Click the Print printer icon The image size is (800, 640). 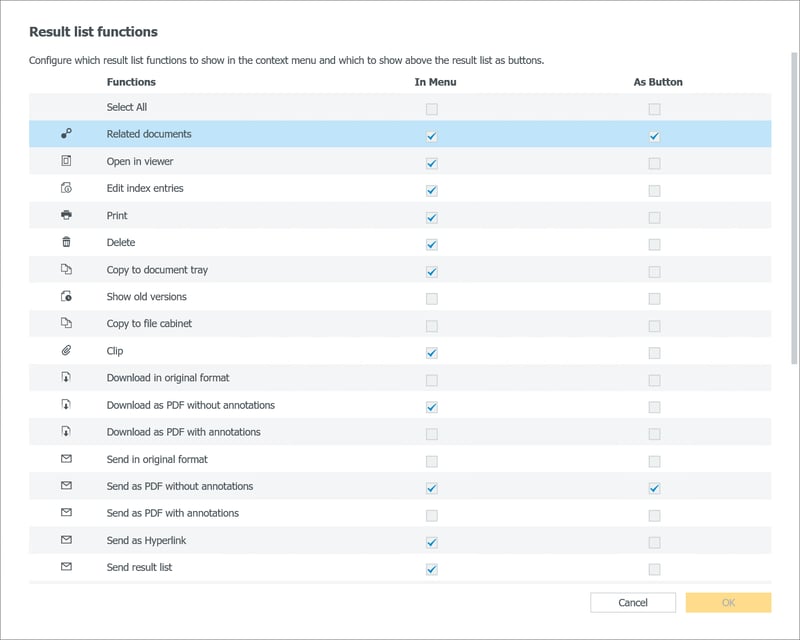point(66,215)
